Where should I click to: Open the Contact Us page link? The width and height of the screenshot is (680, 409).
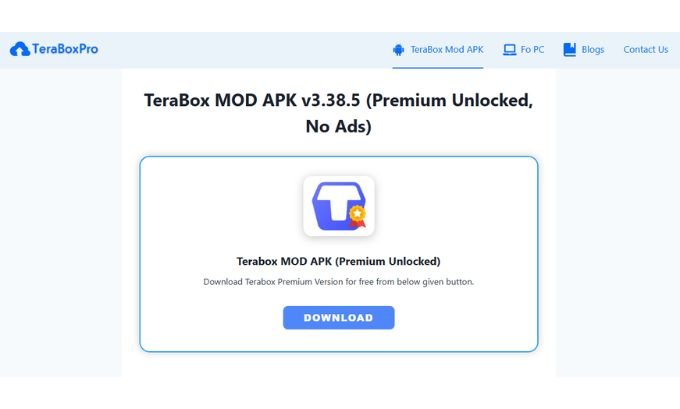pos(645,49)
